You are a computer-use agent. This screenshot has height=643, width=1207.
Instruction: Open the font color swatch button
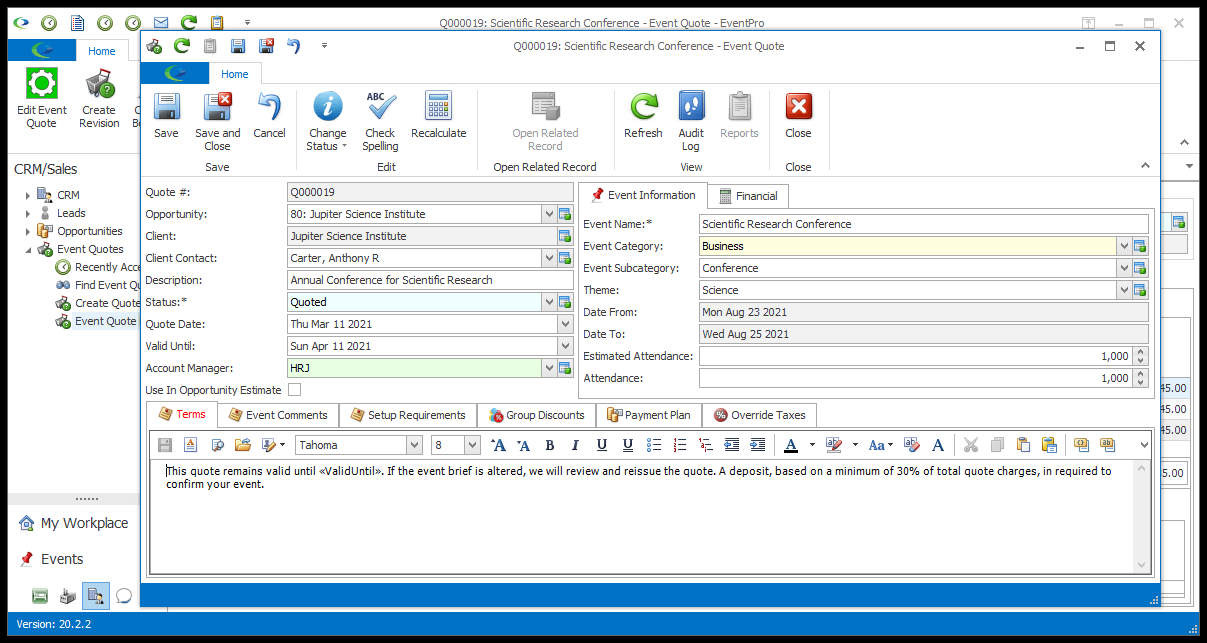tap(790, 445)
